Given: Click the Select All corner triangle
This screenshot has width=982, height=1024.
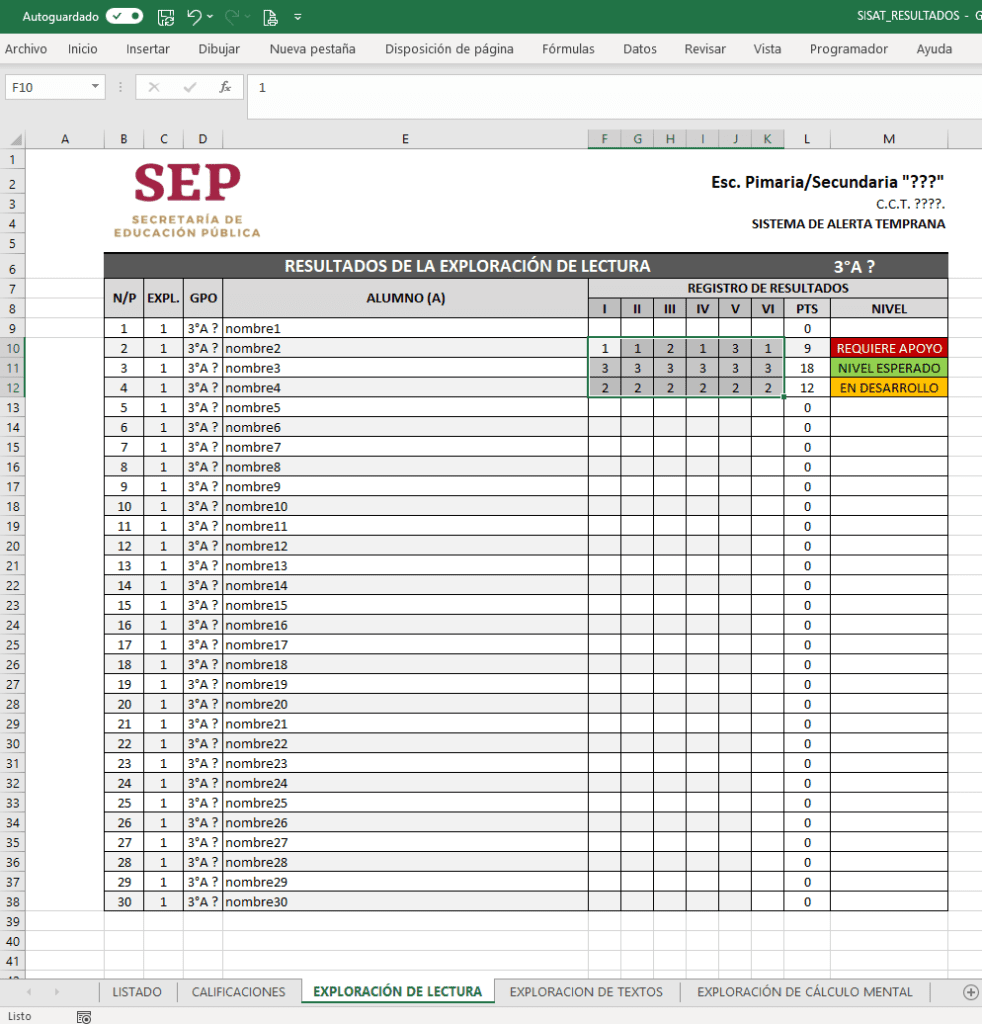Looking at the screenshot, I should point(16,139).
